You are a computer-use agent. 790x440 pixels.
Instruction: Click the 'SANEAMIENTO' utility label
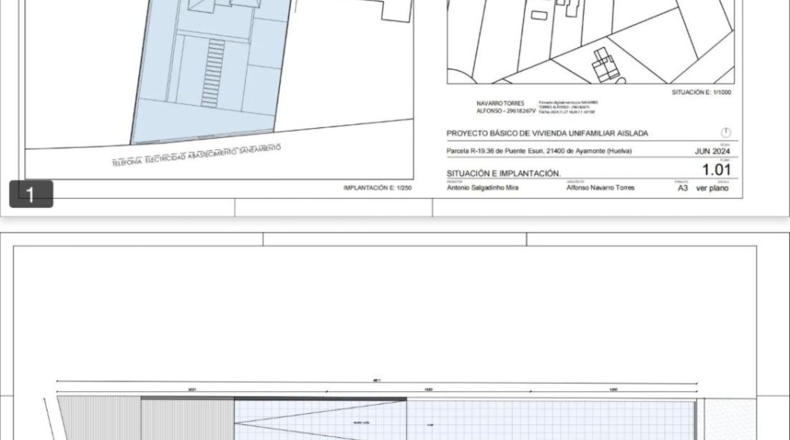tap(259, 149)
